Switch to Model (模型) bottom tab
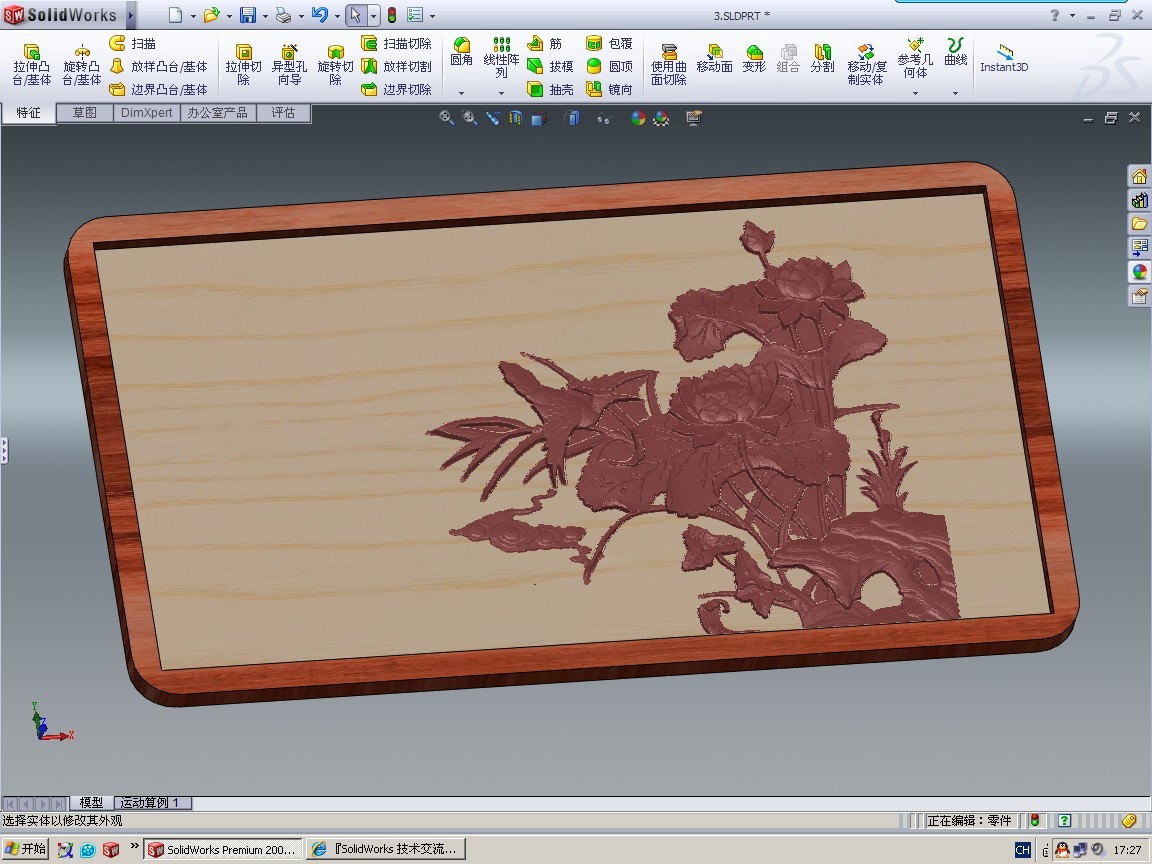This screenshot has width=1152, height=864. pos(91,802)
